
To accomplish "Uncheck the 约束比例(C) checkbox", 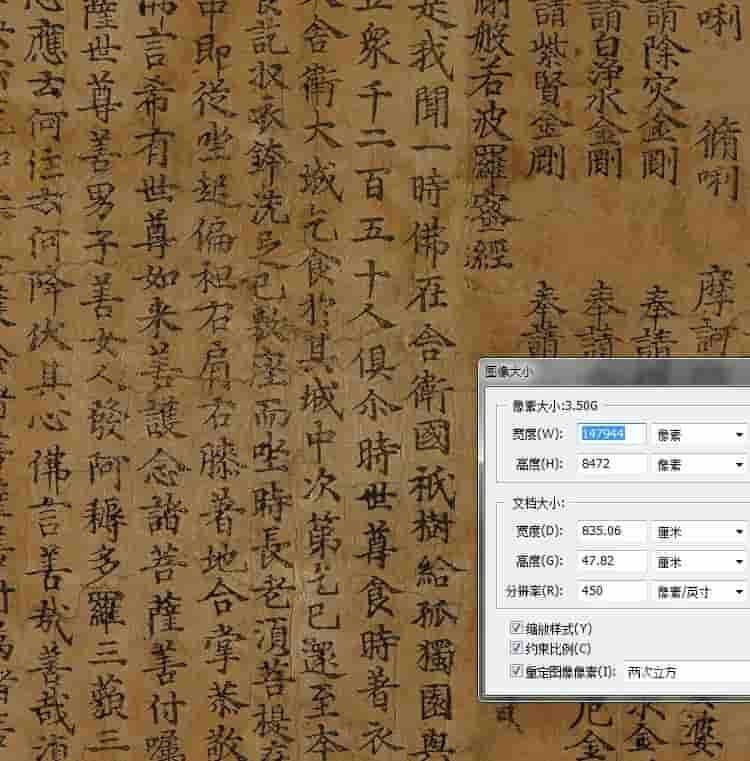I will pos(516,650).
